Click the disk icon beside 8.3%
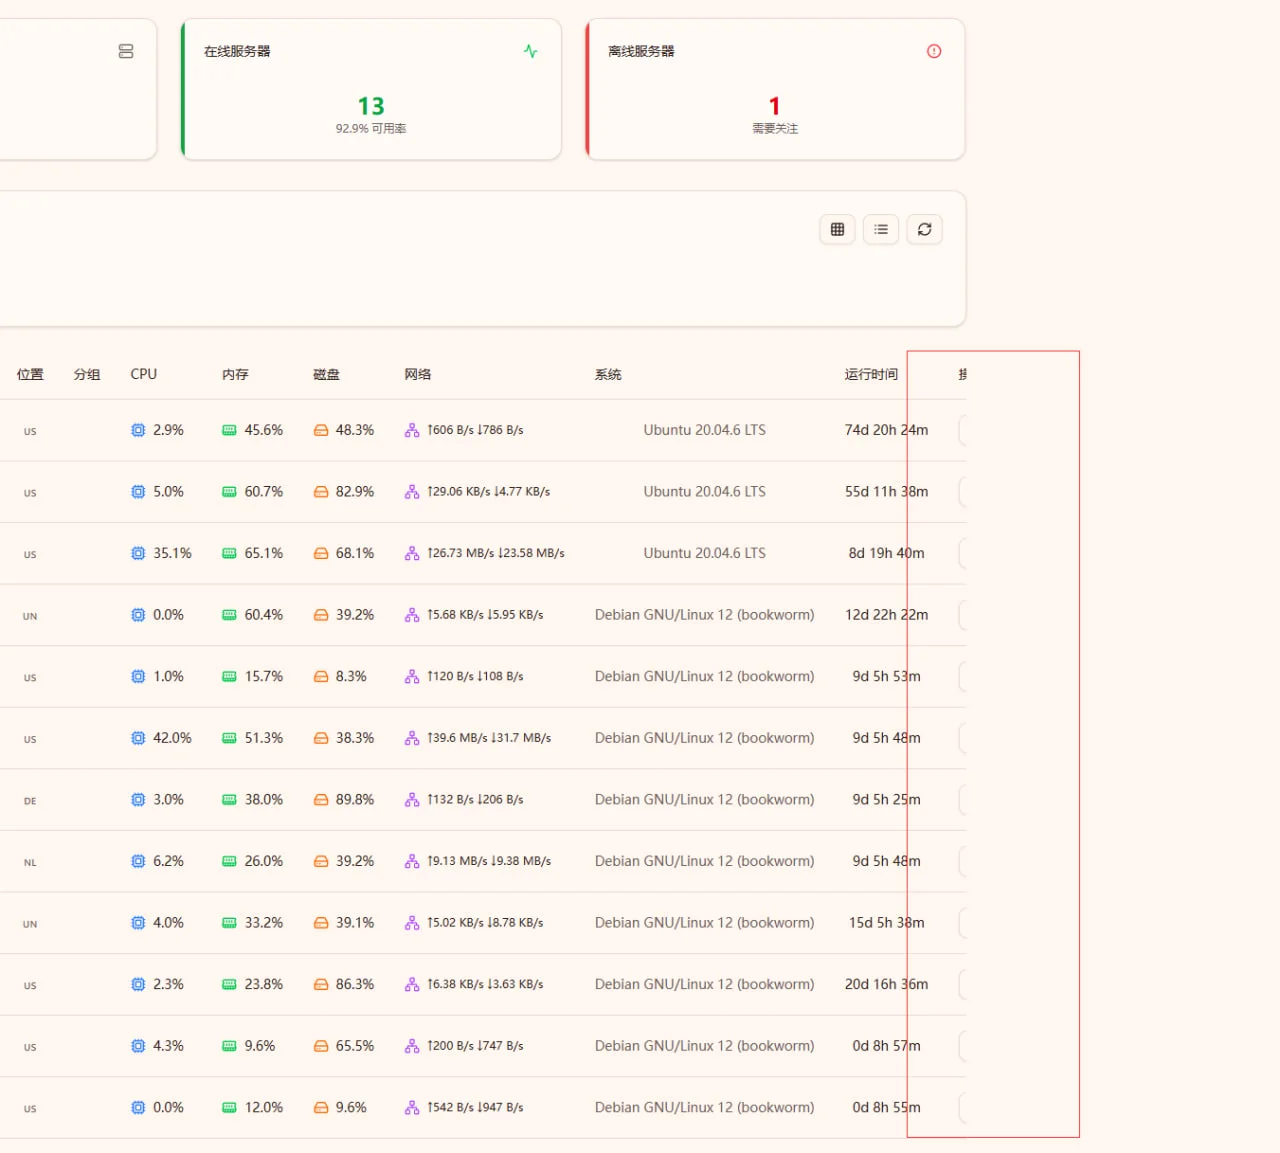Viewport: 1280px width, 1153px height. (x=321, y=677)
